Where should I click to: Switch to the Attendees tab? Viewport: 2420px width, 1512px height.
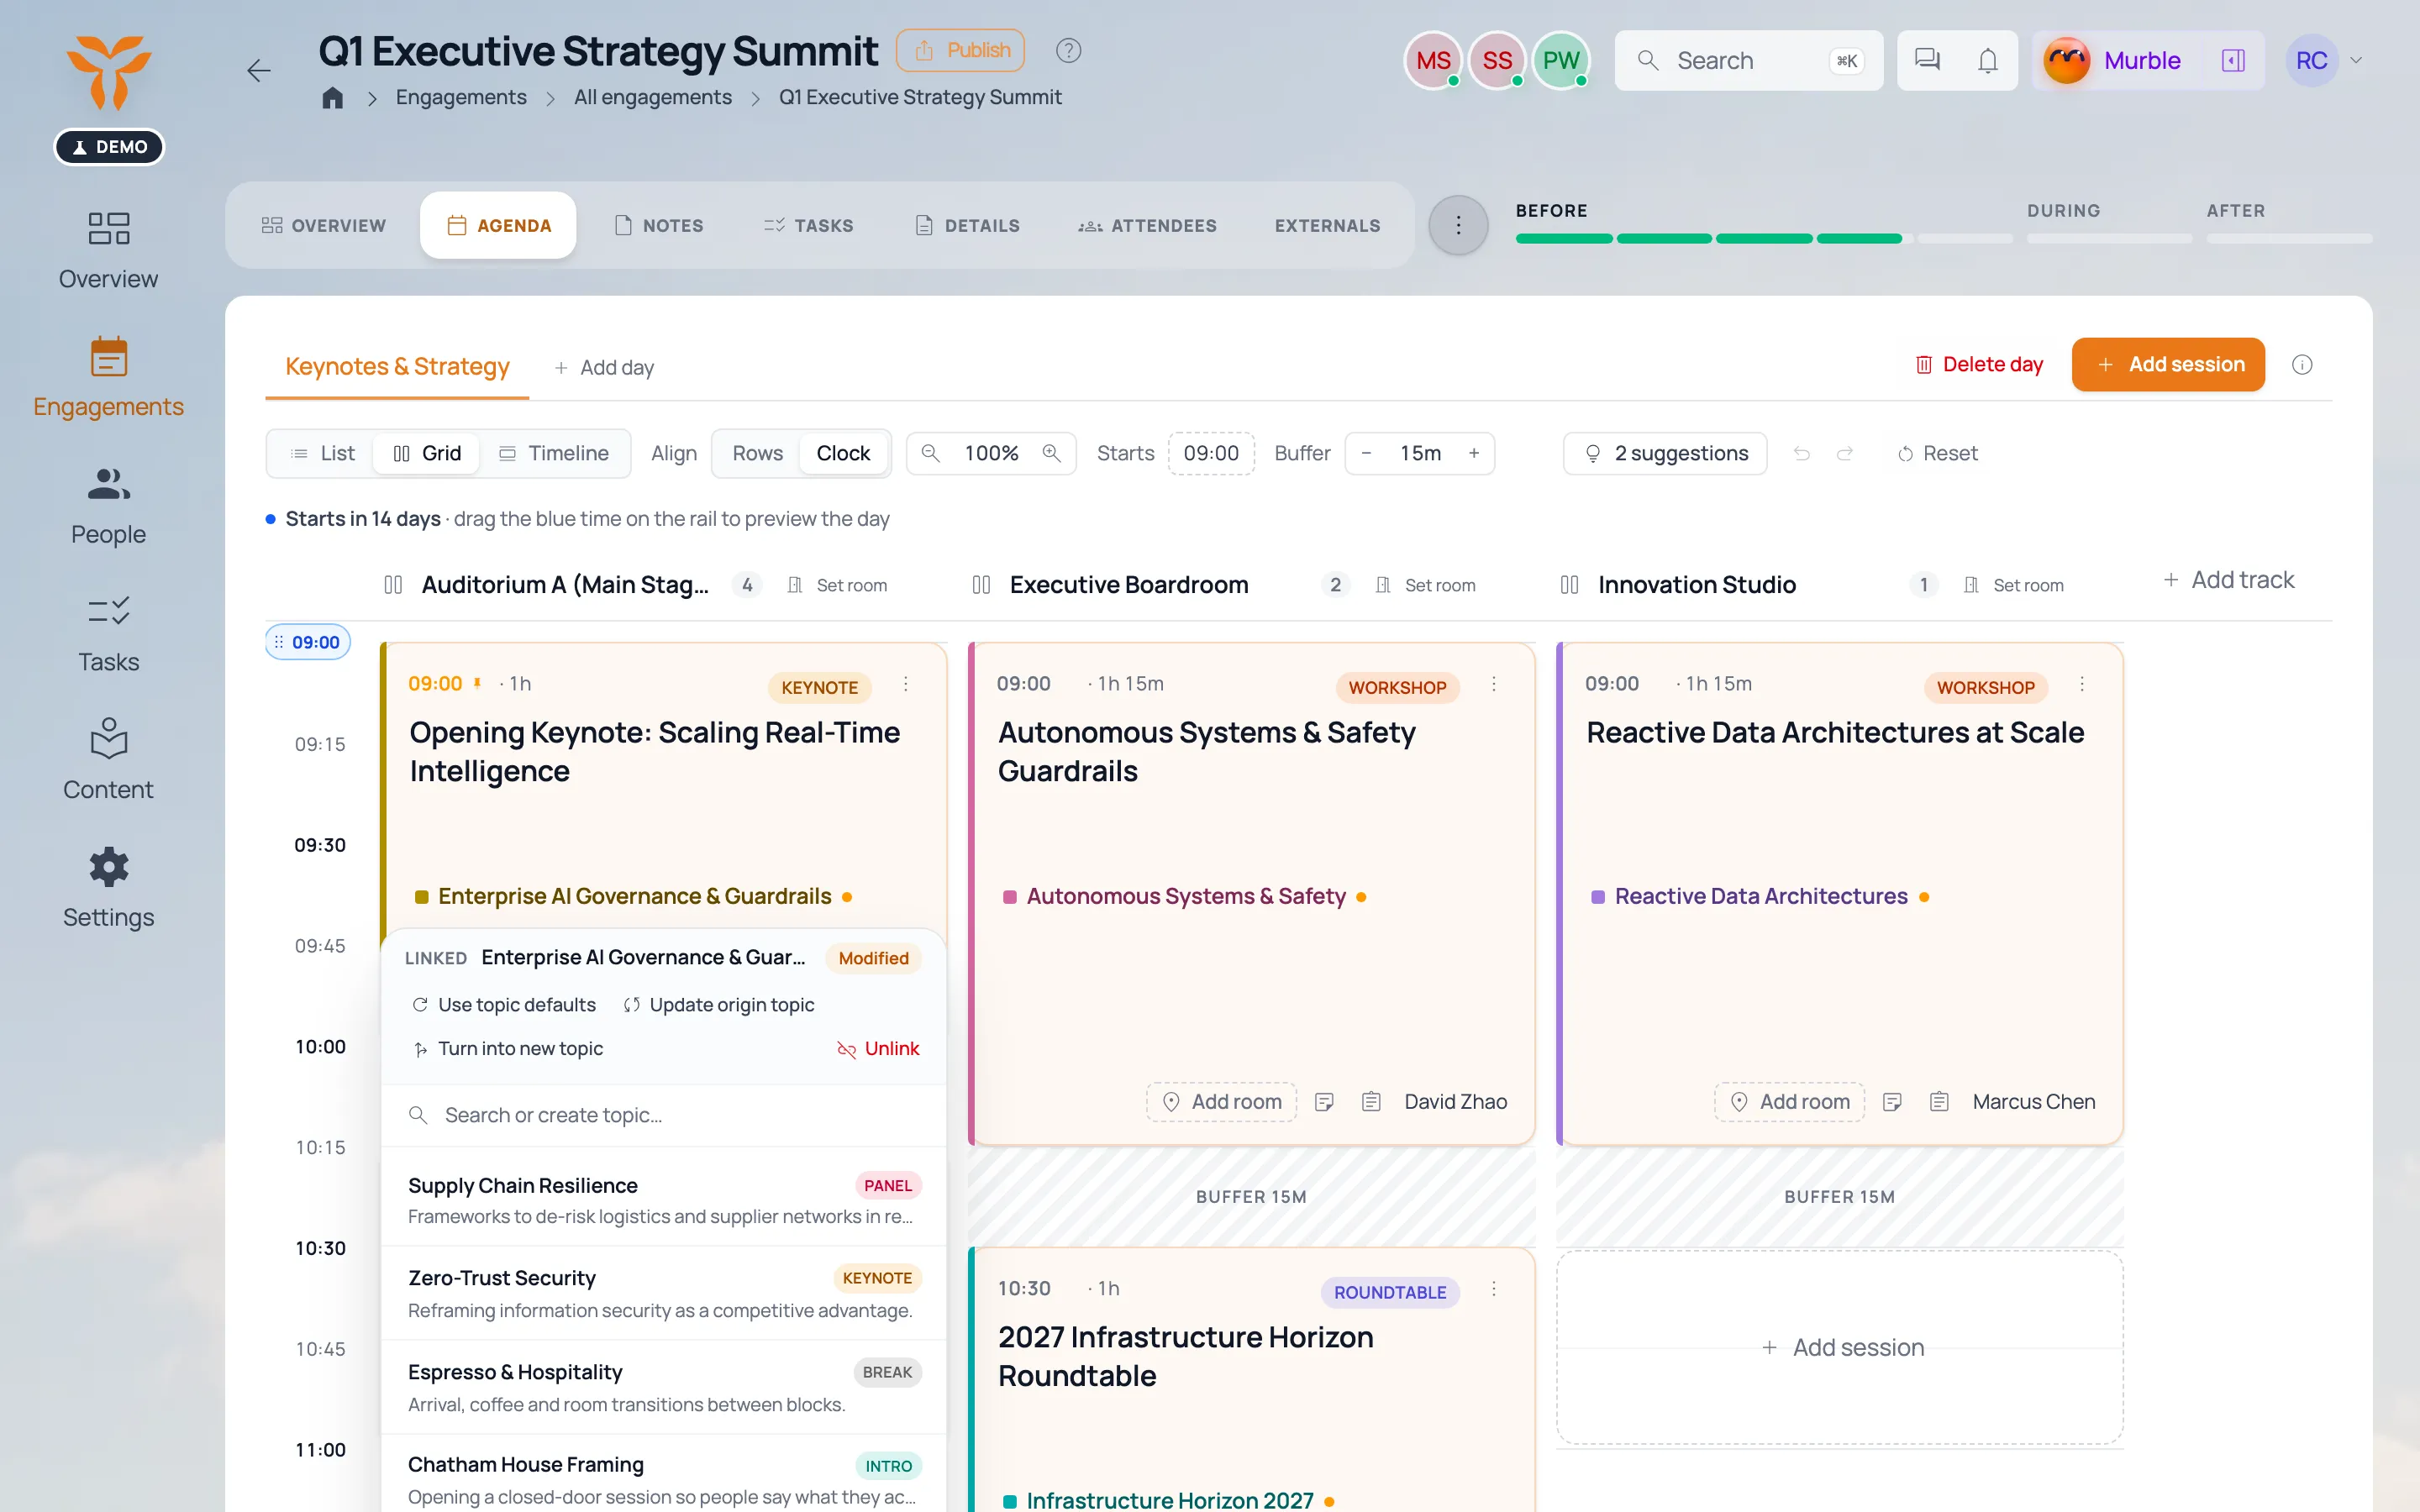point(1147,225)
